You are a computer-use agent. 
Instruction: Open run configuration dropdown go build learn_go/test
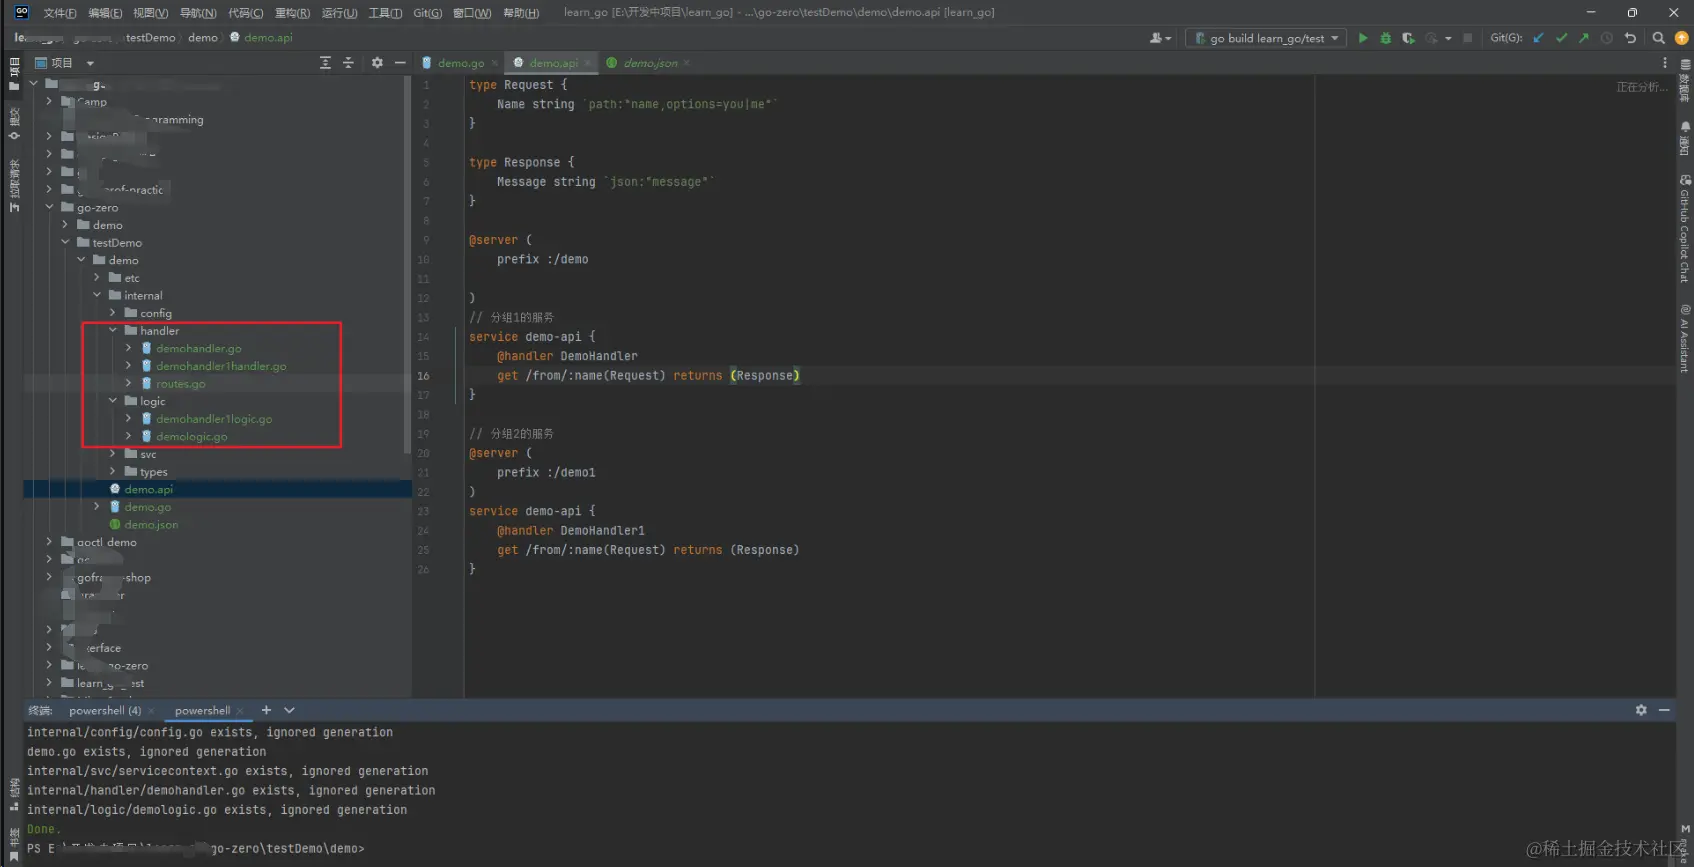tap(1265, 38)
